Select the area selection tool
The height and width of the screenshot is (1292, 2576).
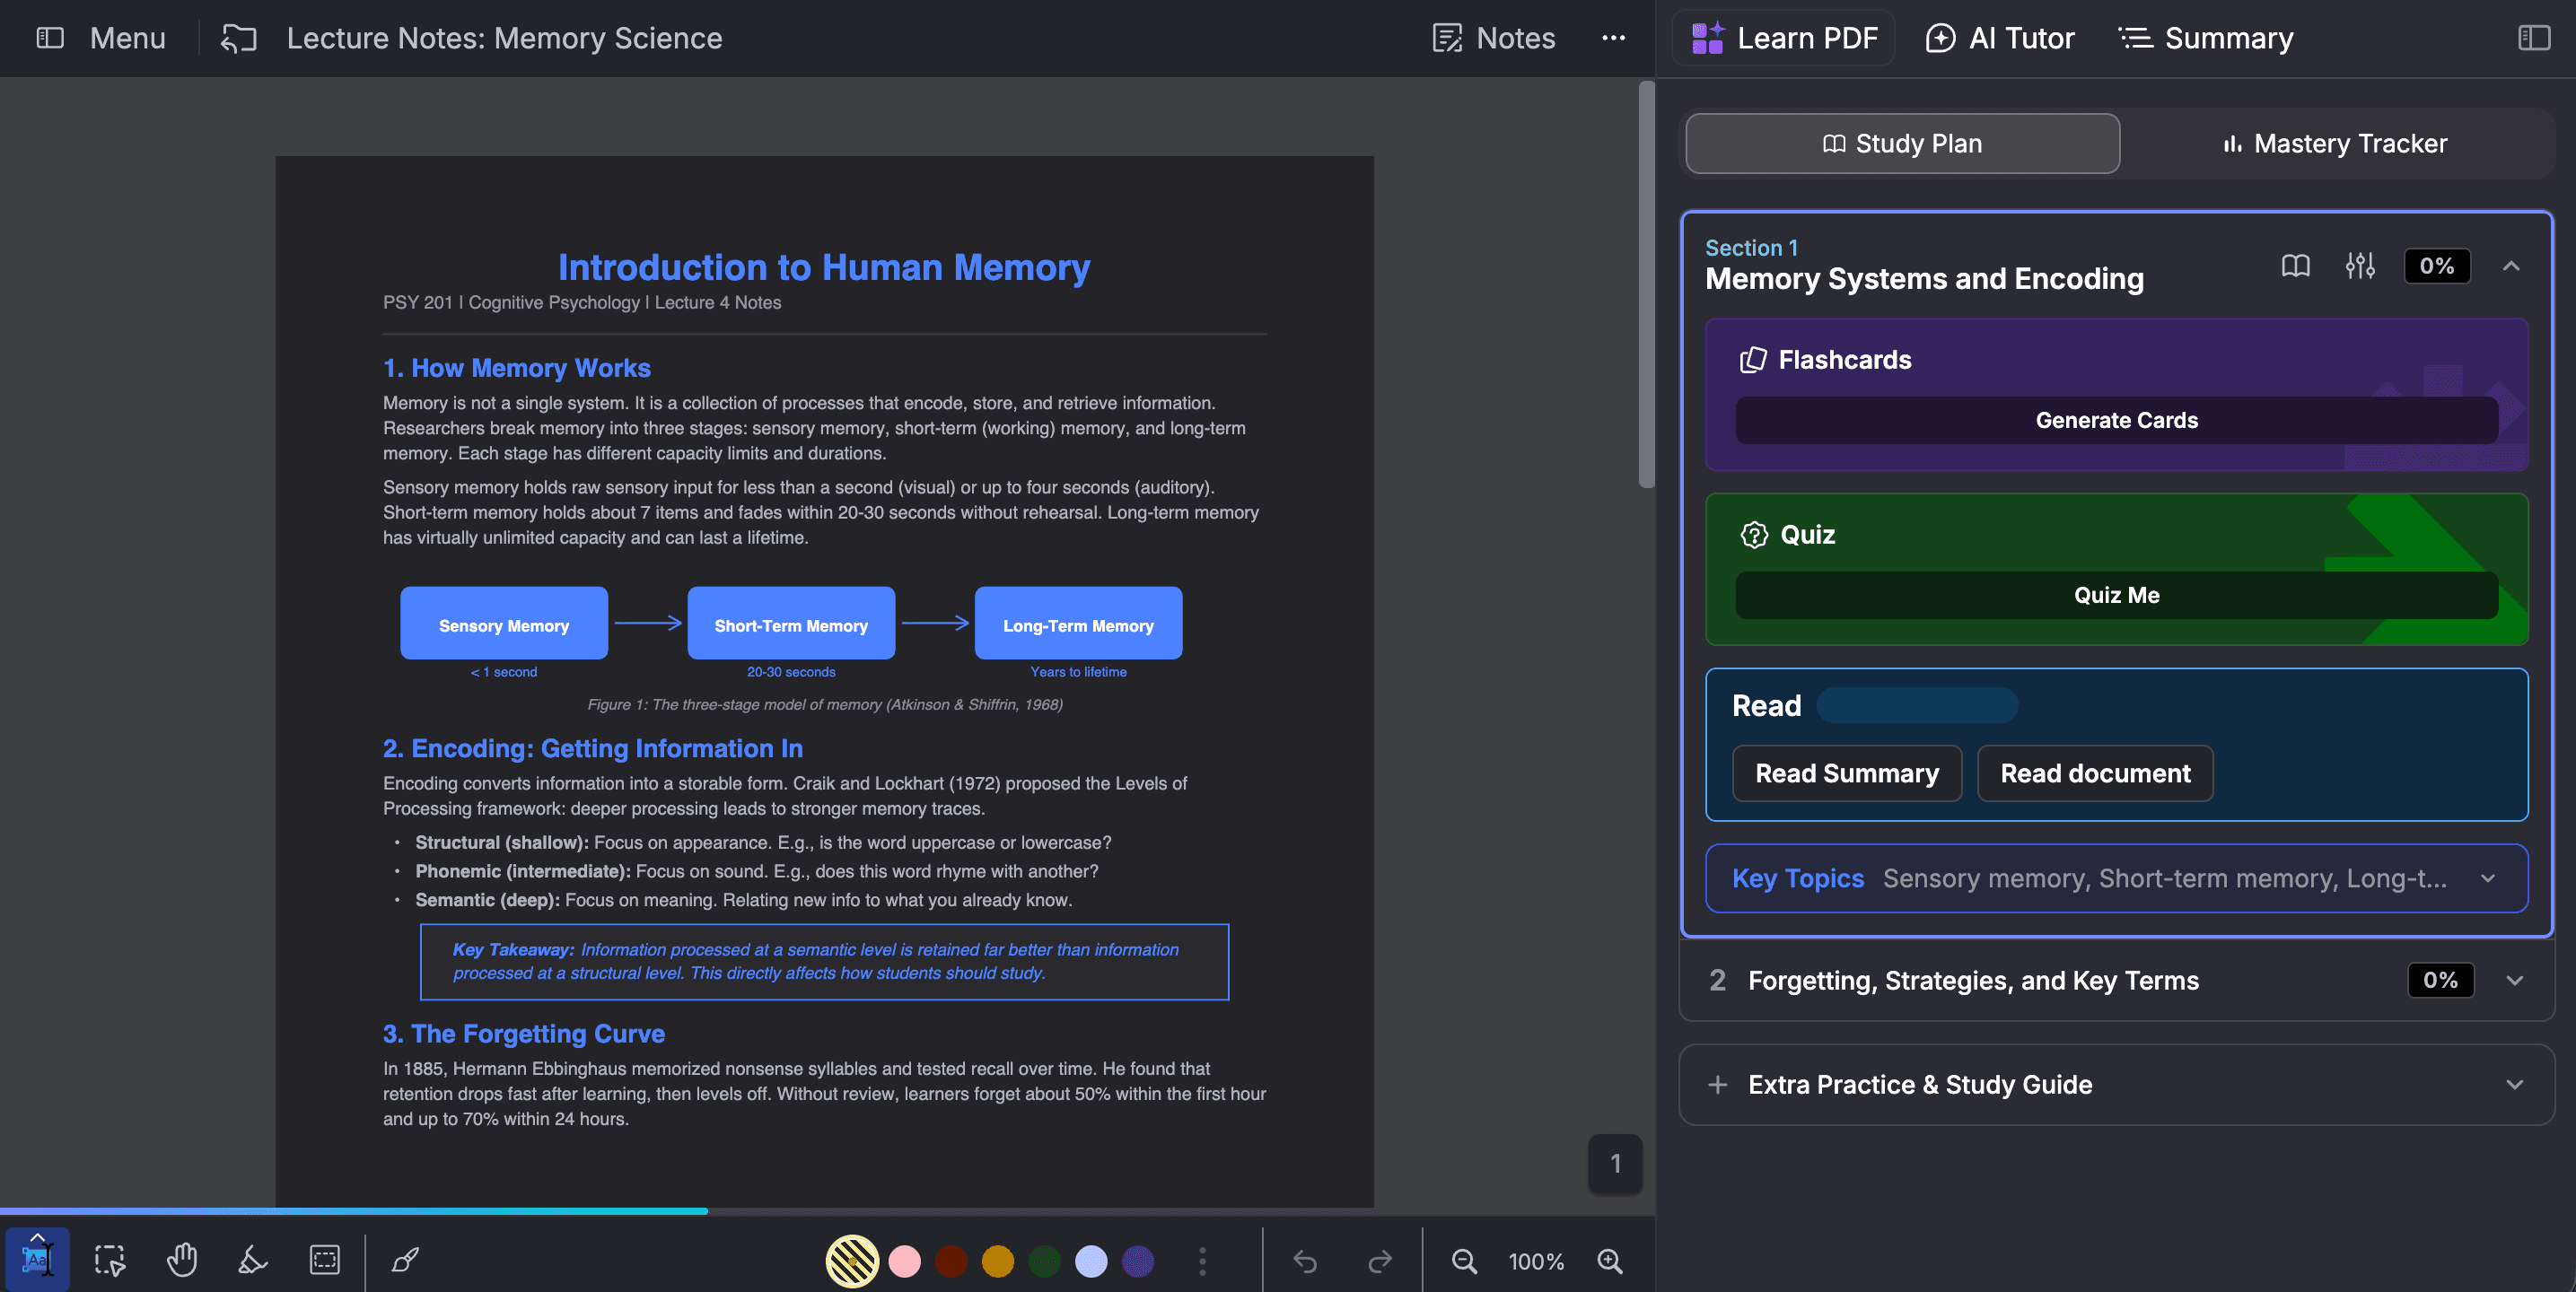point(110,1260)
